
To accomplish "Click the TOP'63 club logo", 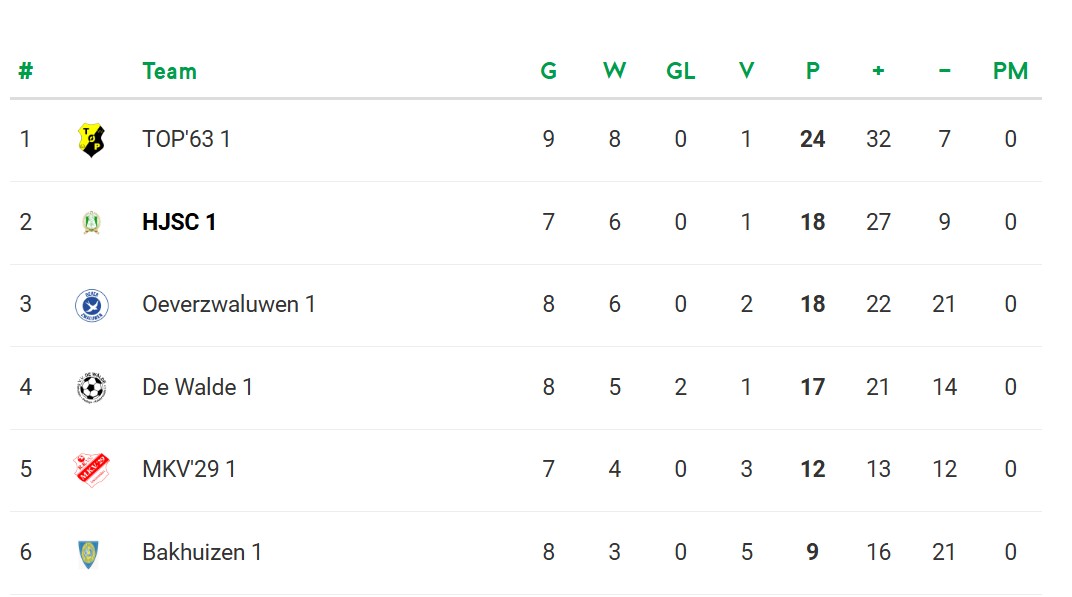I will (x=92, y=139).
